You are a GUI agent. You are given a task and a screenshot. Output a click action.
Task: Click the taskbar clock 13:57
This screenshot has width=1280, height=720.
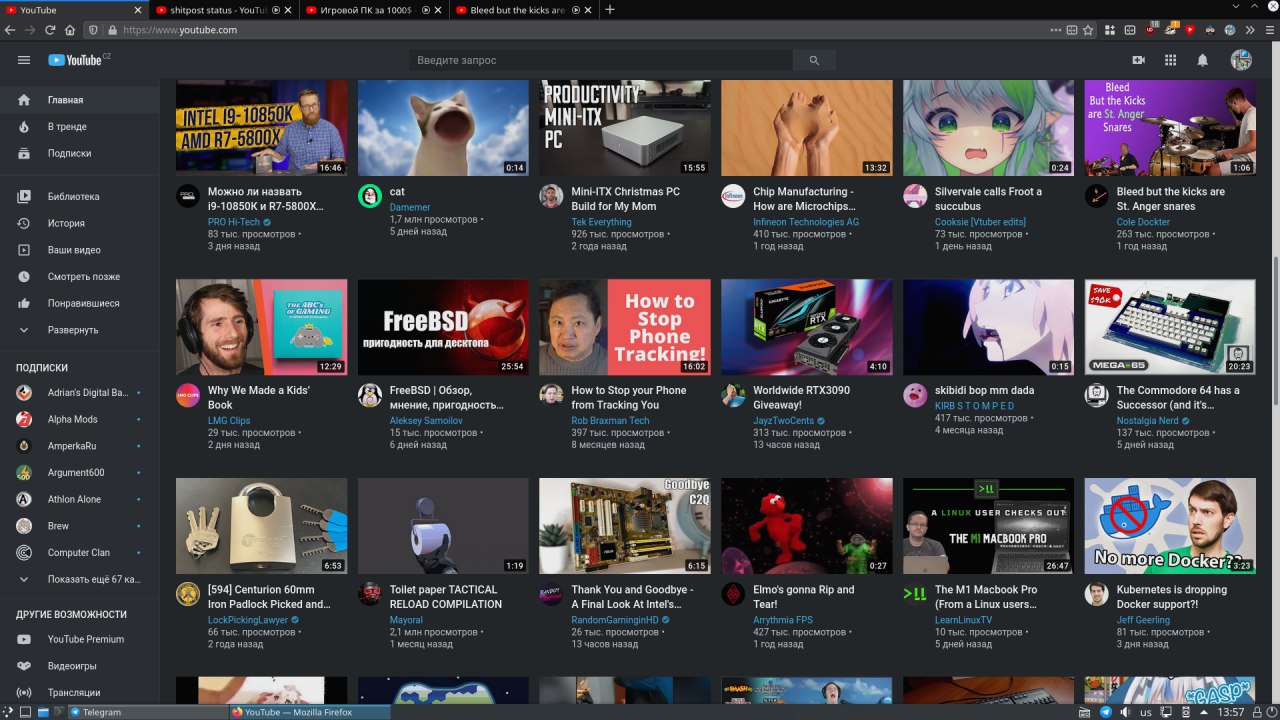[1230, 712]
